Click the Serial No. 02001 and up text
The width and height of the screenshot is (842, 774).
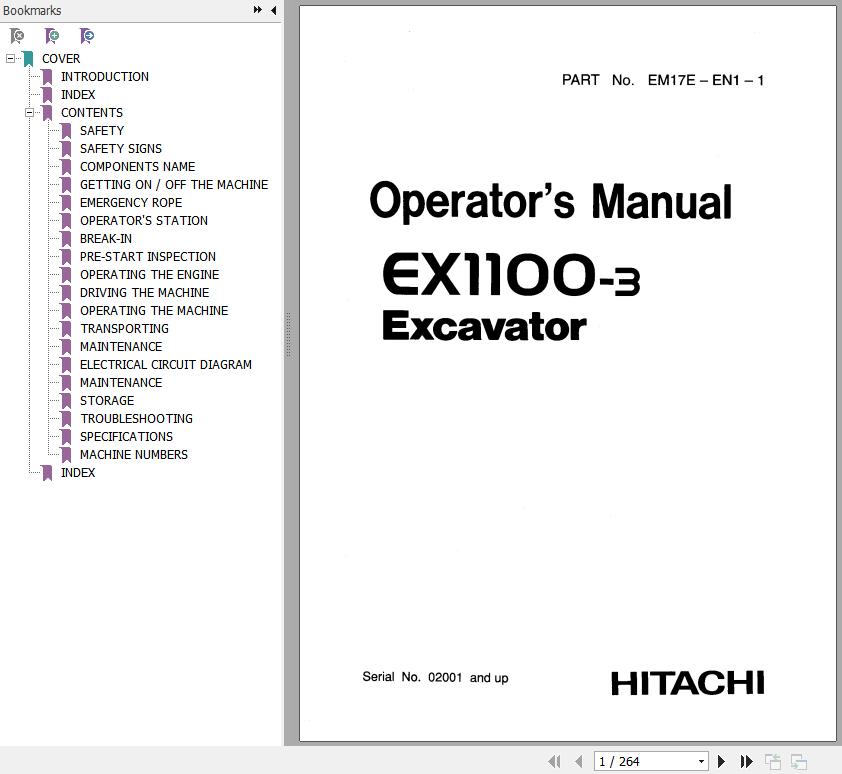coord(435,677)
